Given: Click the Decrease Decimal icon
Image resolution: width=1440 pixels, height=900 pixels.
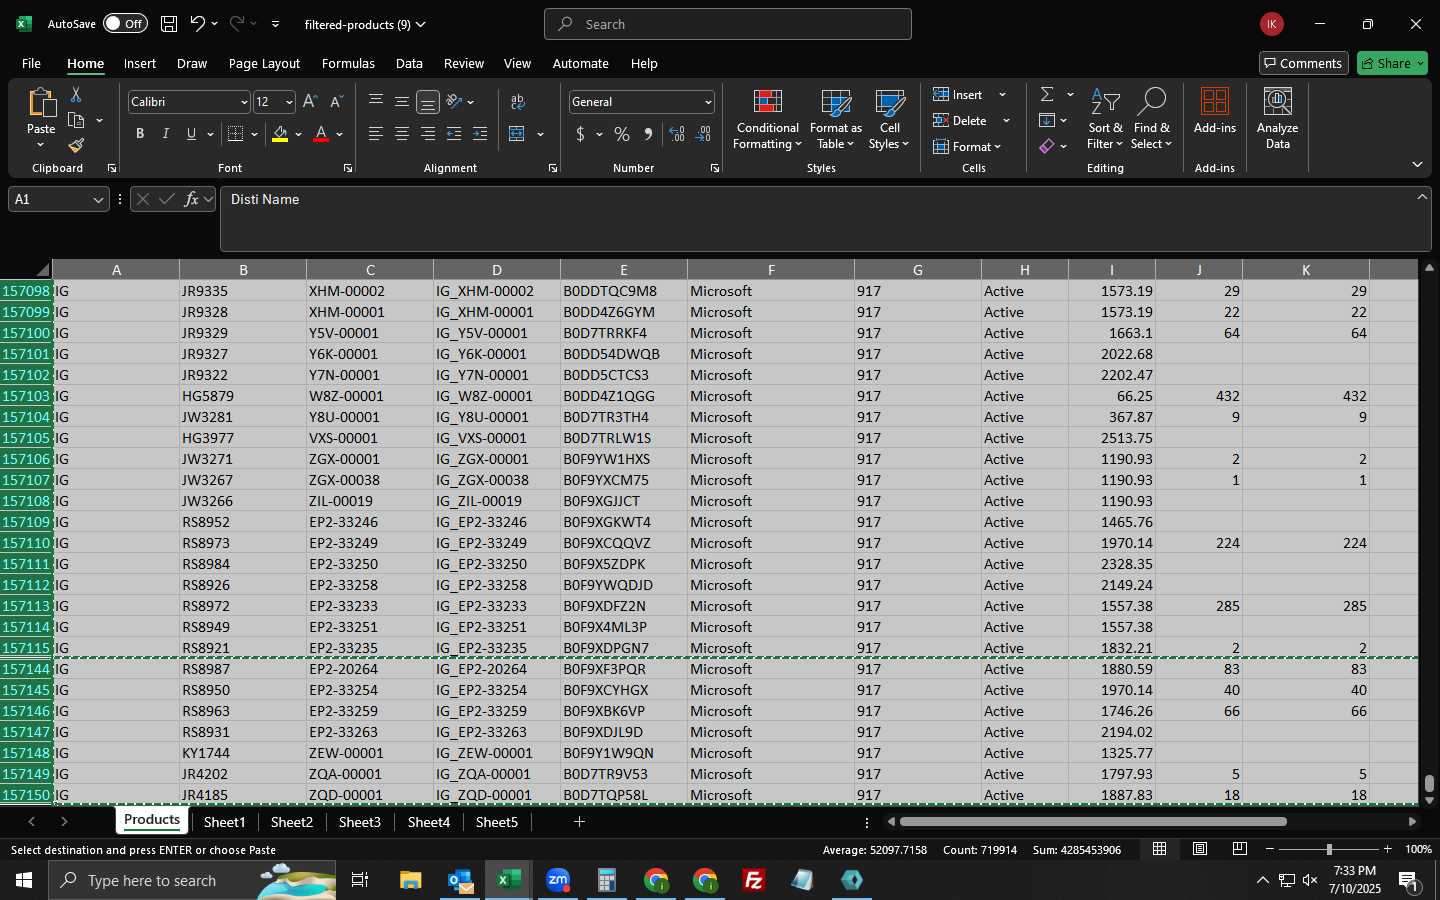Looking at the screenshot, I should (x=703, y=134).
